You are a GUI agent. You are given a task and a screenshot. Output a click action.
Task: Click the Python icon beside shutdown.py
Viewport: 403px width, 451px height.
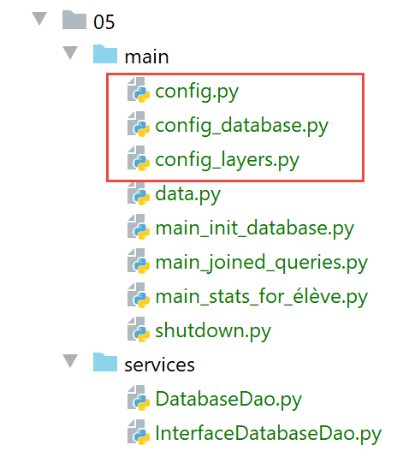[x=137, y=330]
